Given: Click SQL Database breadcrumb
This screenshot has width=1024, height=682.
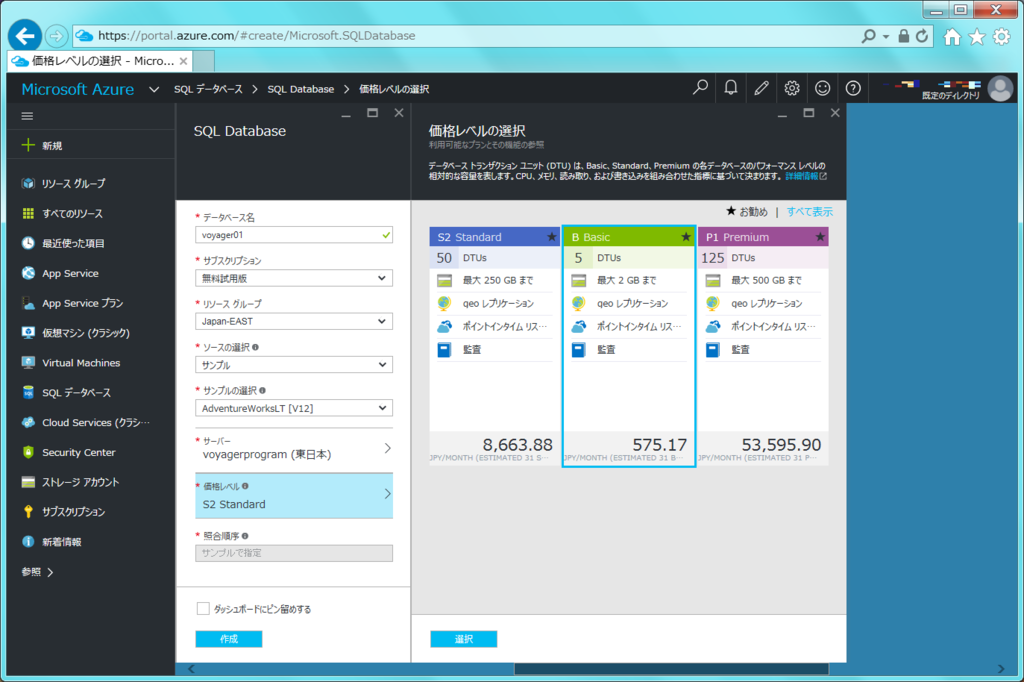Looking at the screenshot, I should point(300,89).
